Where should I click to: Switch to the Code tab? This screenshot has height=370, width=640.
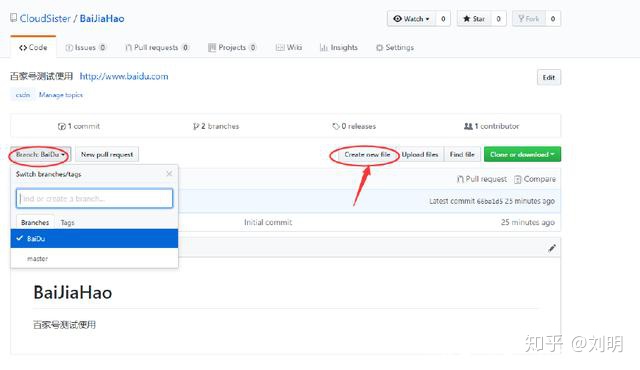pos(33,47)
